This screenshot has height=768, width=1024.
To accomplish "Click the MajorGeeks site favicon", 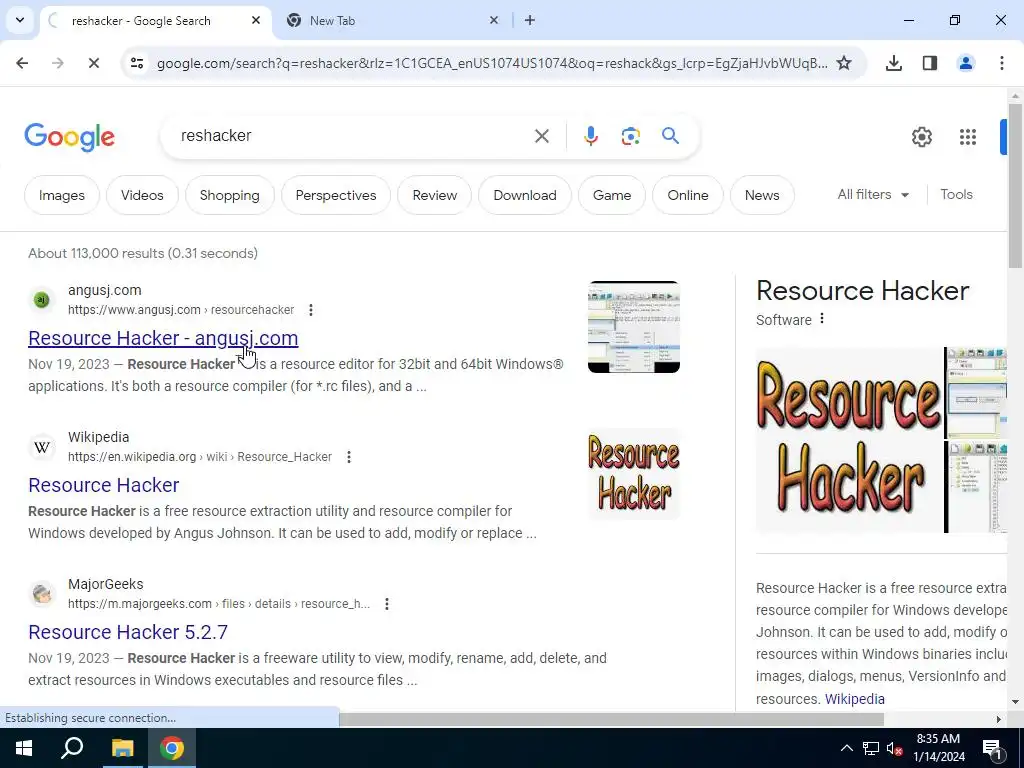I will pyautogui.click(x=42, y=594).
